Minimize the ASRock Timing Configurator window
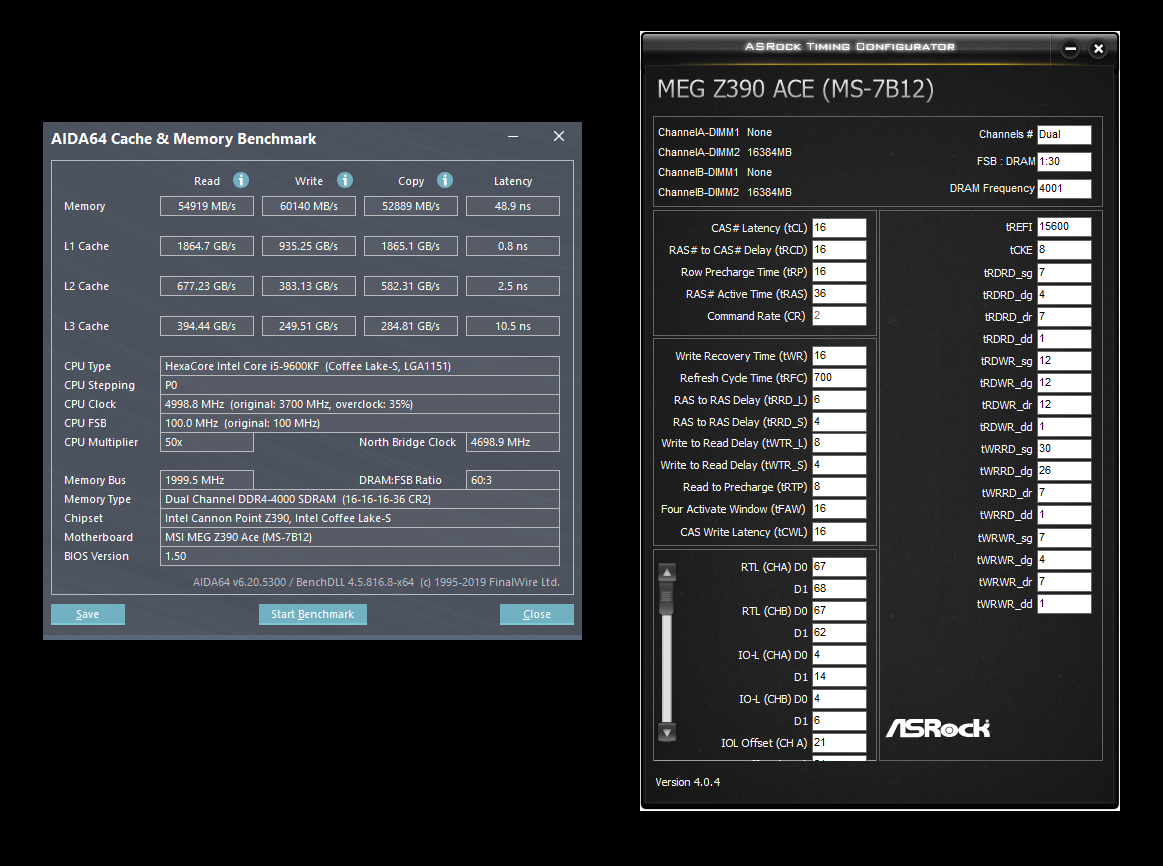The image size is (1163, 866). tap(1070, 49)
